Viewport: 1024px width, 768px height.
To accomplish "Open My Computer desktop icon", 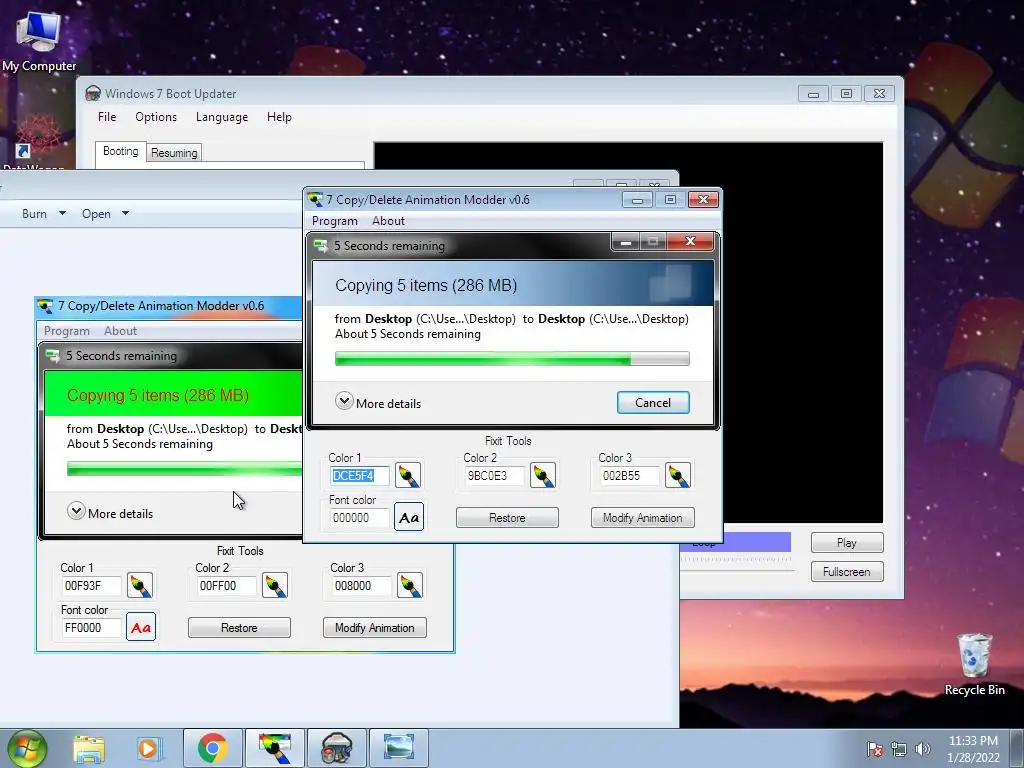I will coord(39,39).
